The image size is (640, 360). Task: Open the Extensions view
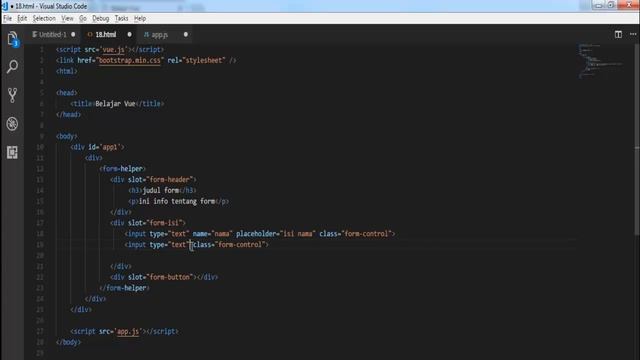tap(12, 152)
